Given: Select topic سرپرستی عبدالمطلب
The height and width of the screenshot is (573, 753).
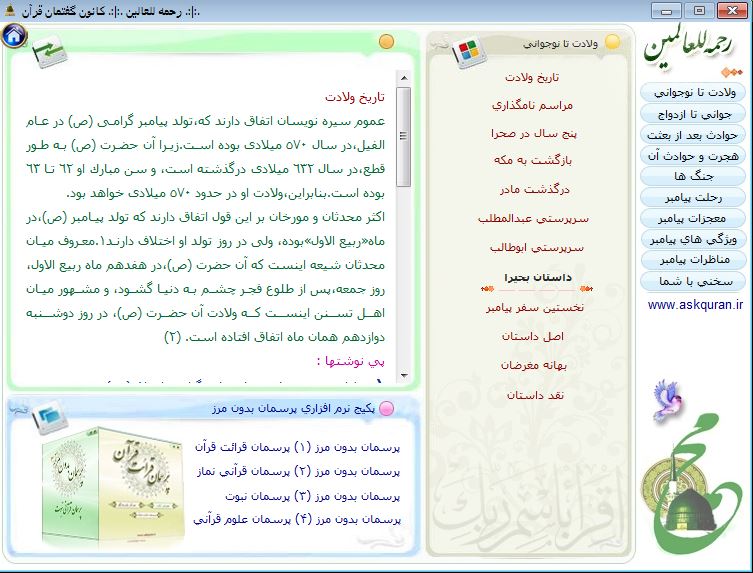Looking at the screenshot, I should point(534,219).
